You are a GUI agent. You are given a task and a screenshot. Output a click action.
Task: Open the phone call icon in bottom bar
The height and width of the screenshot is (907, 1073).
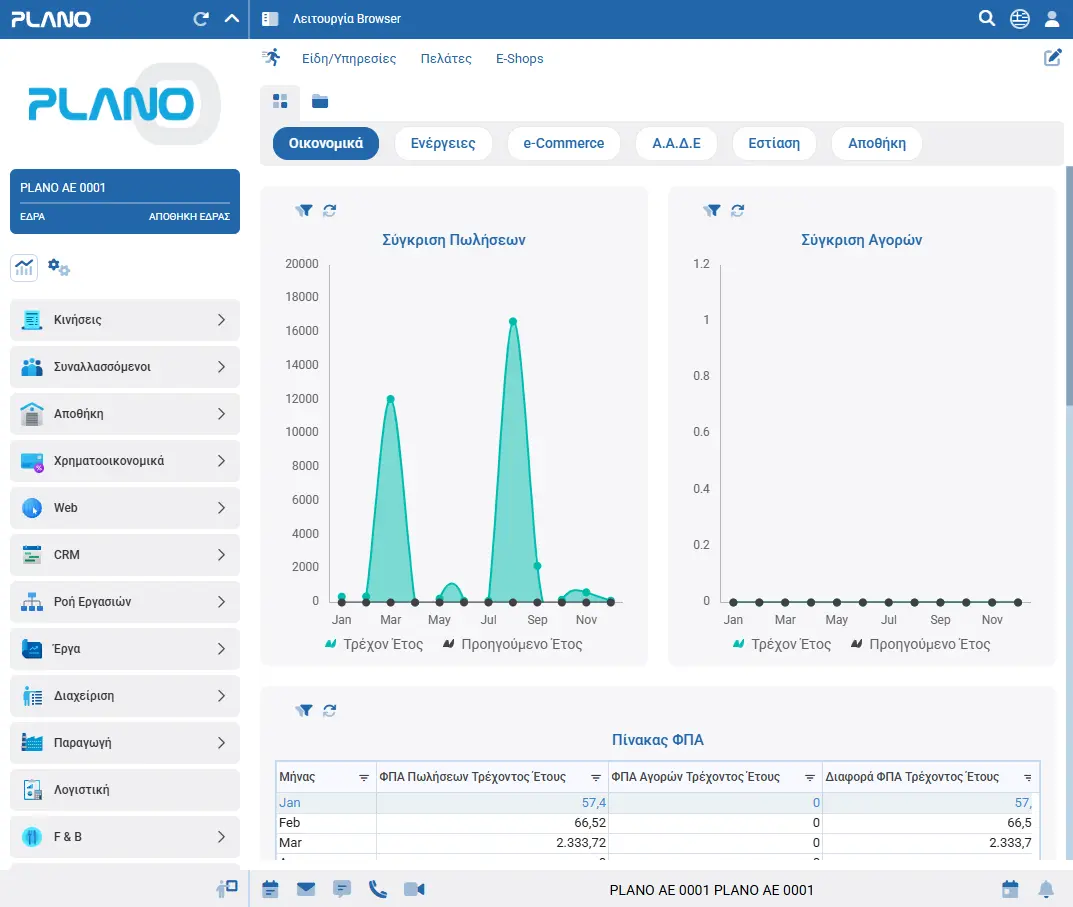[x=377, y=889]
